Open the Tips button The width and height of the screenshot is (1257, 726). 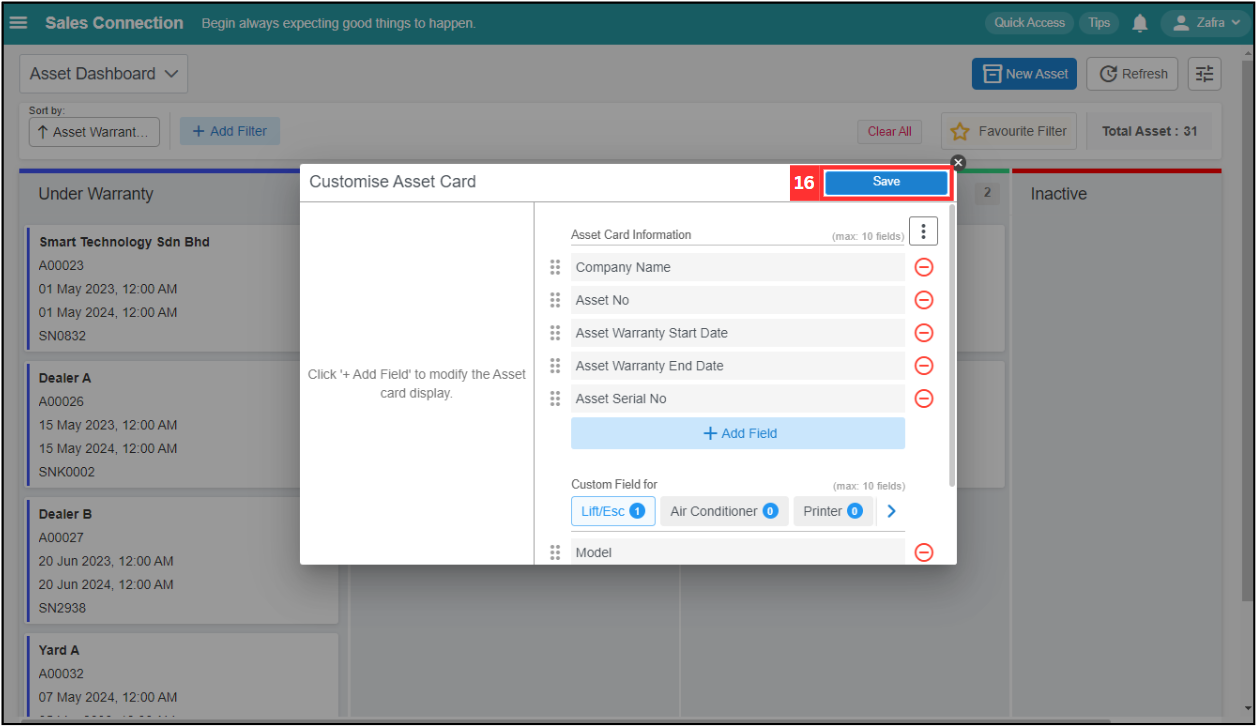[x=1099, y=23]
